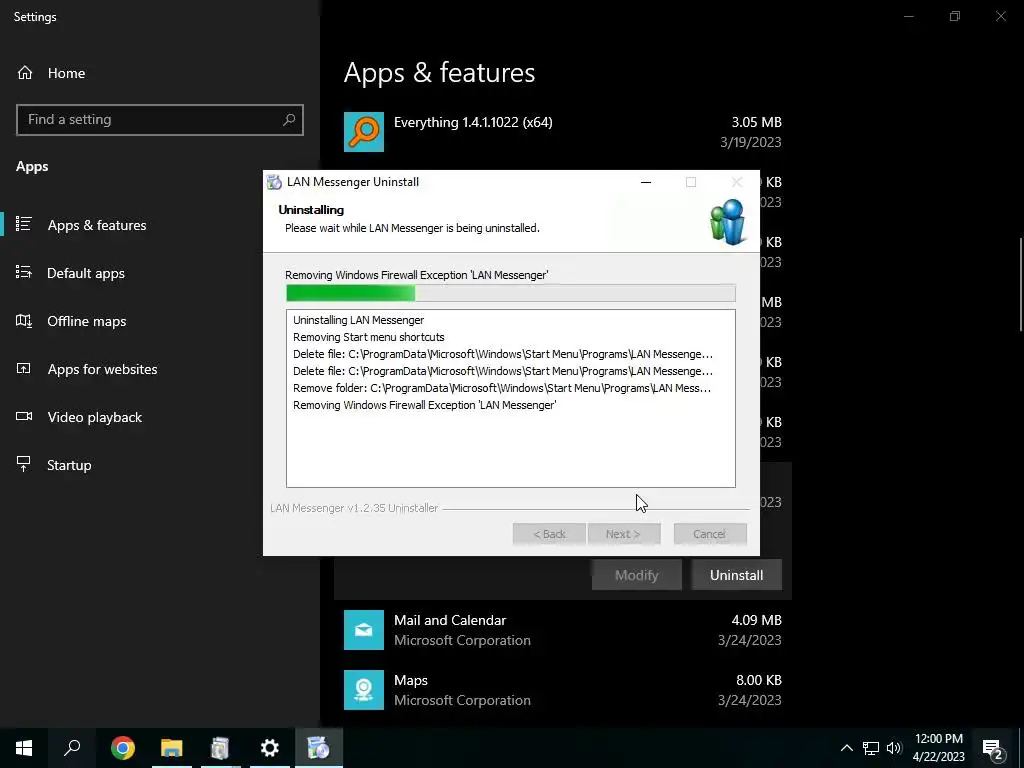The width and height of the screenshot is (1024, 768).
Task: Click the Apps & features page heading
Action: click(x=440, y=72)
